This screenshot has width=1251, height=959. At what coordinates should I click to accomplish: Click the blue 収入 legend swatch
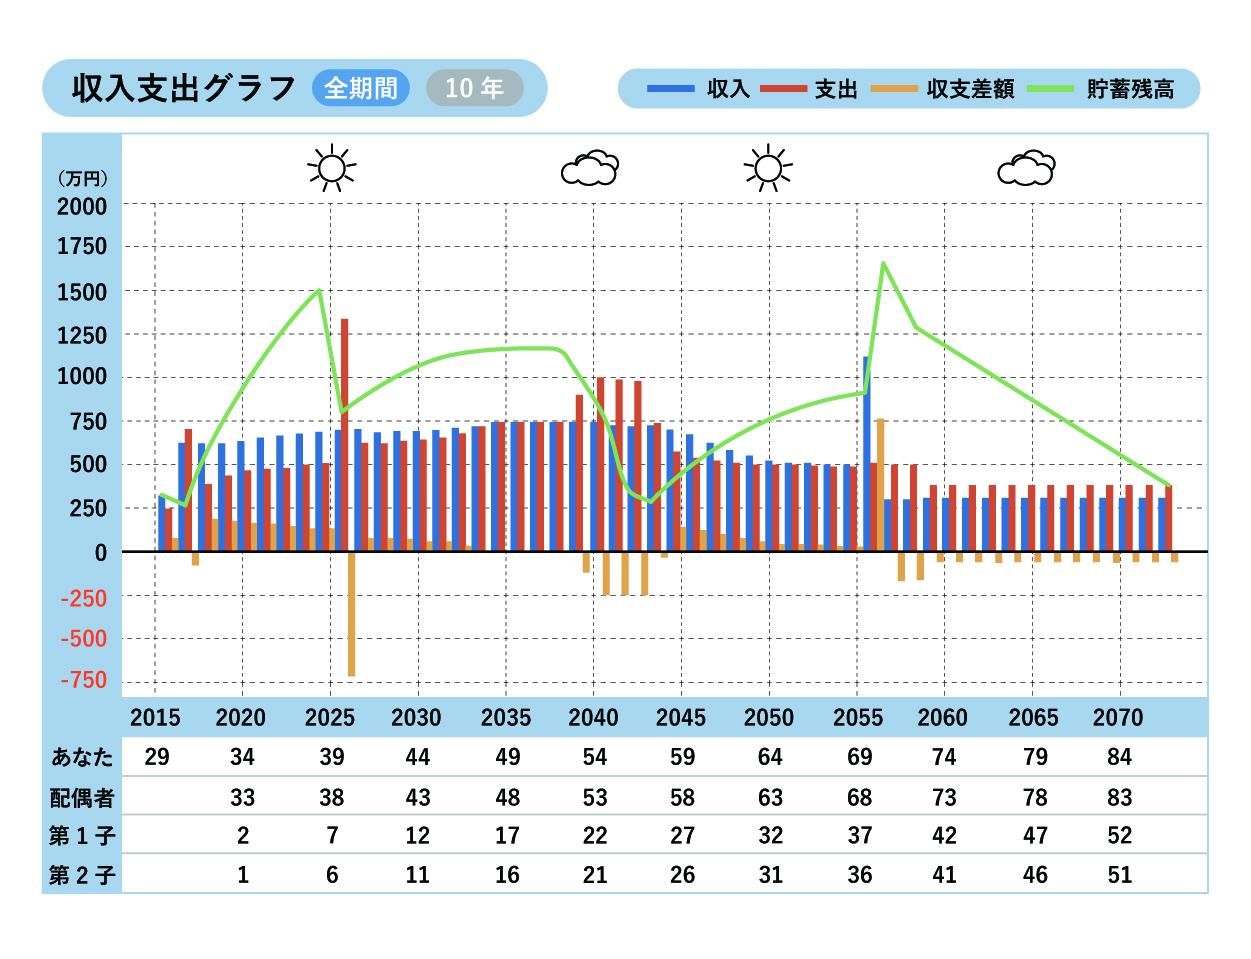671,89
